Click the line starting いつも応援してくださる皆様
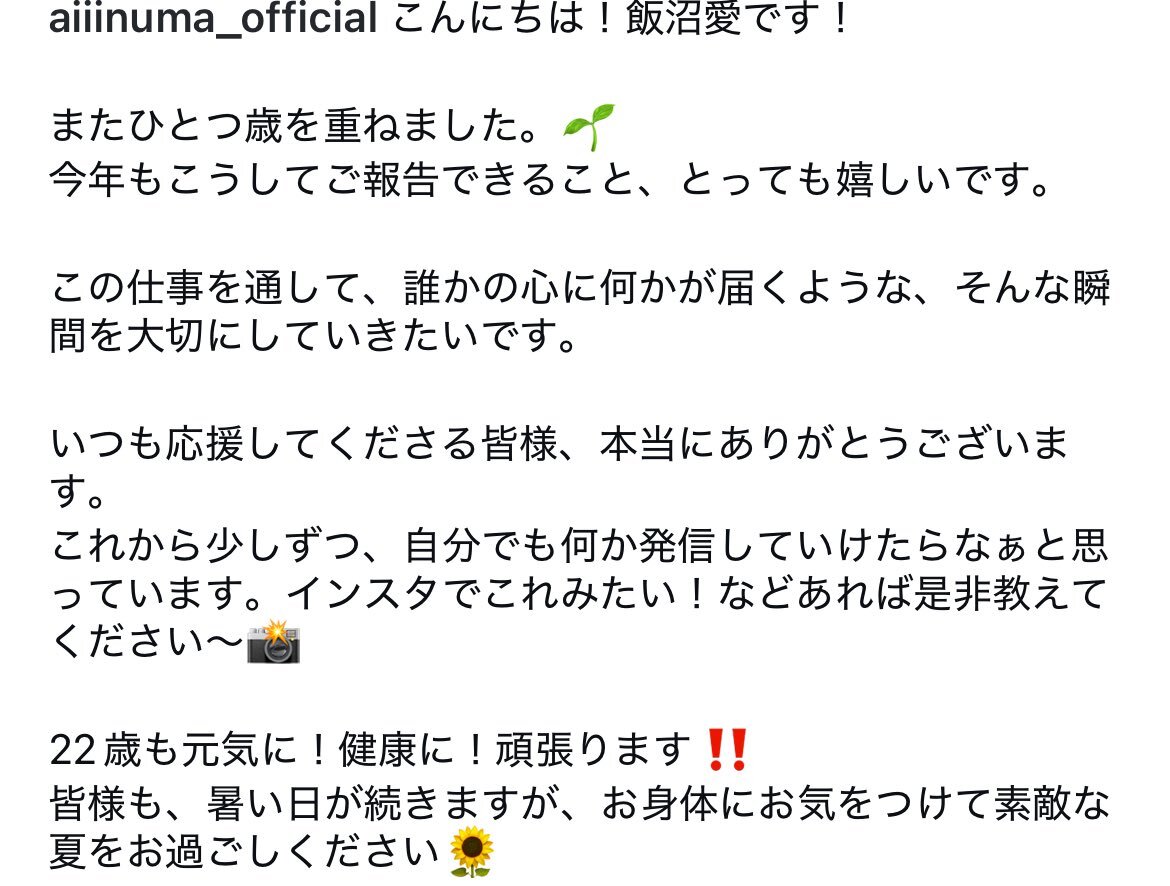Screen dimensions: 1170x886 [560, 444]
